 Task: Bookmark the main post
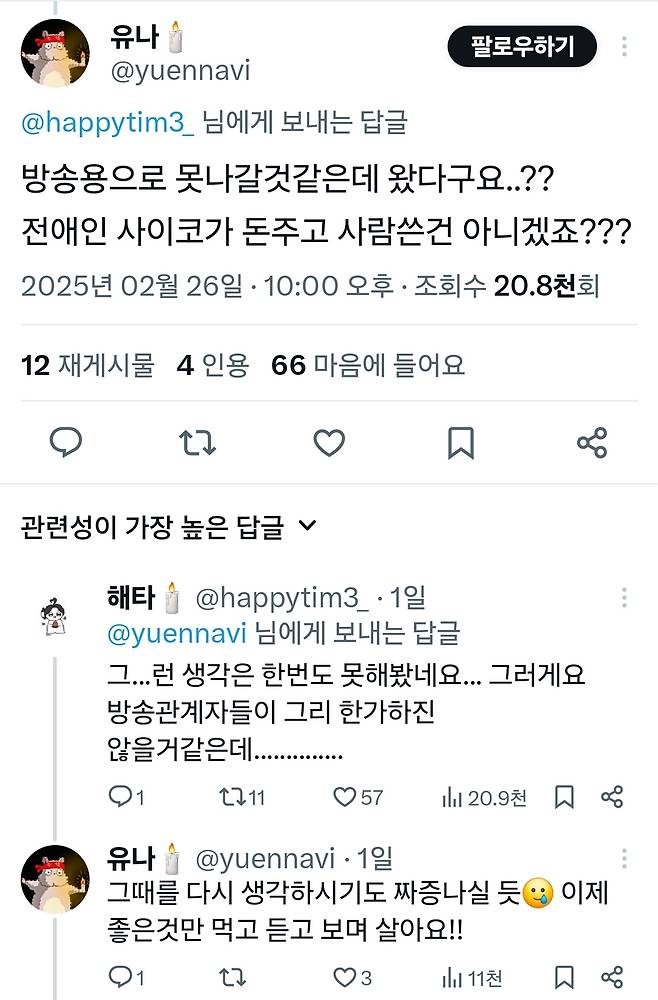[460, 443]
